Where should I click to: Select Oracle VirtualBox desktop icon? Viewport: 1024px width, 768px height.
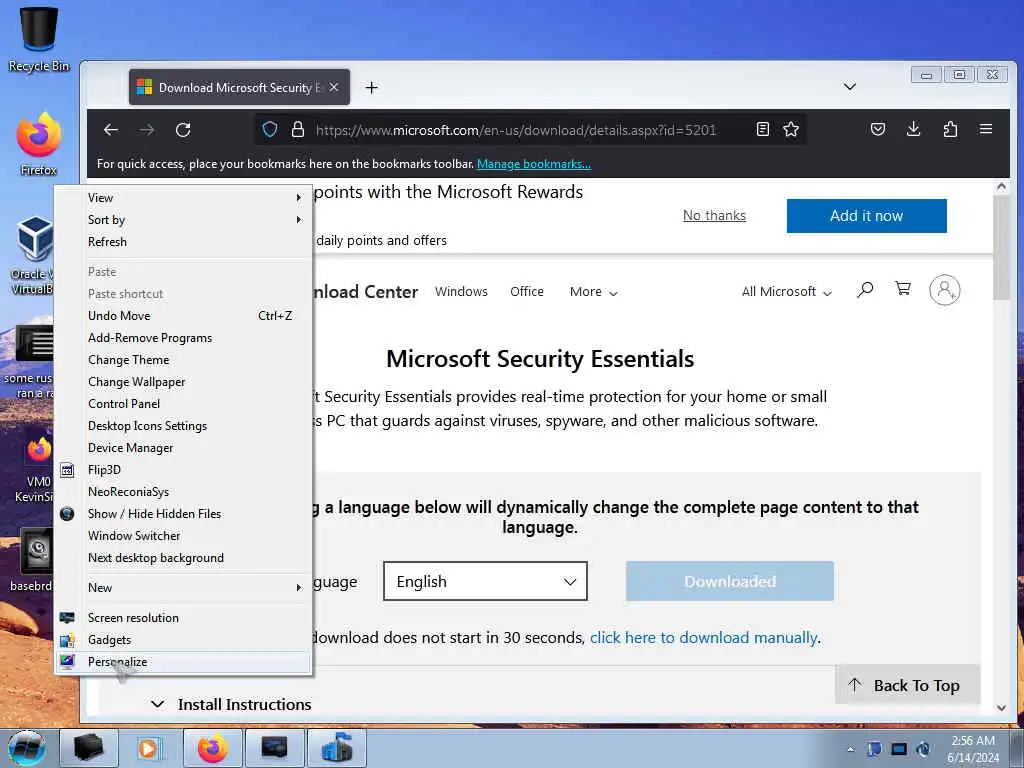[x=33, y=256]
